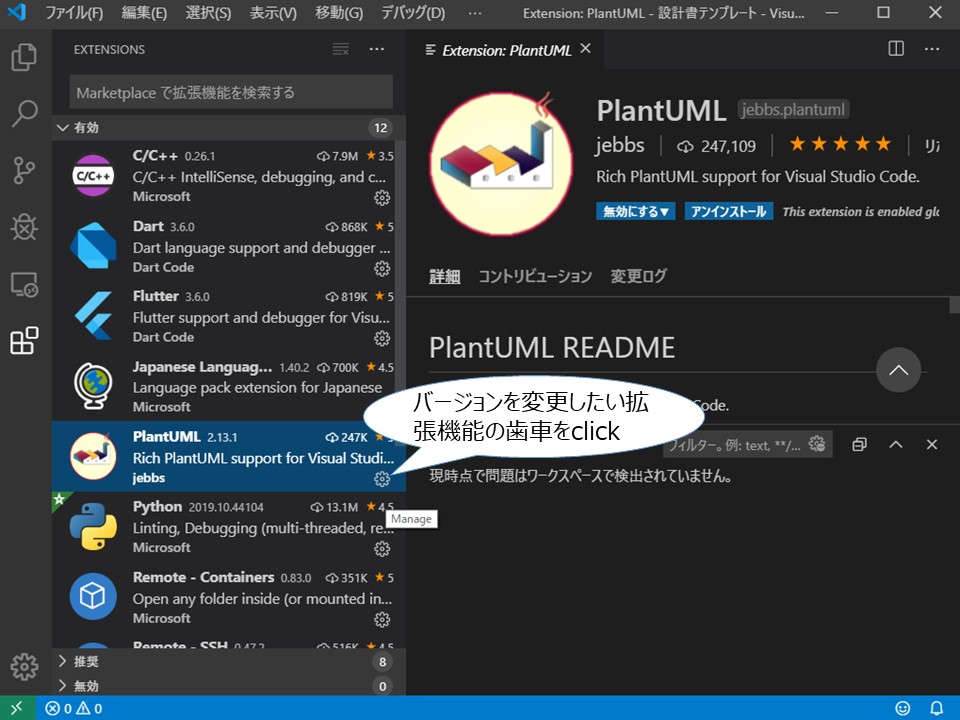Select Japanese Language Pack extension
The height and width of the screenshot is (720, 960).
click(229, 386)
